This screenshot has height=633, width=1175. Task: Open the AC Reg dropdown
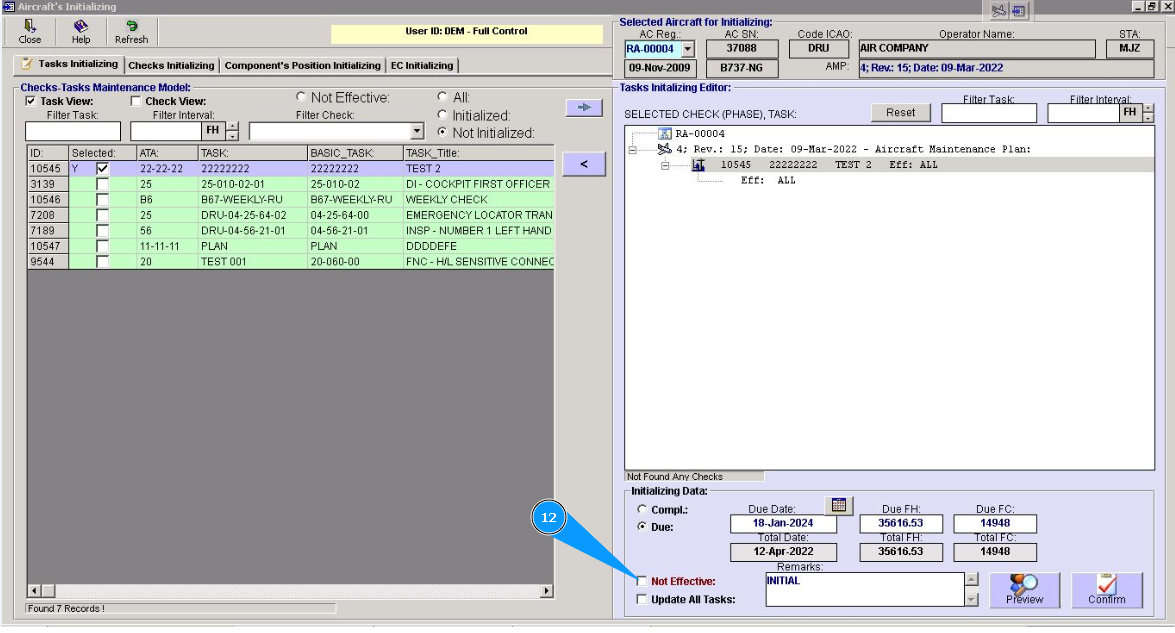point(687,49)
